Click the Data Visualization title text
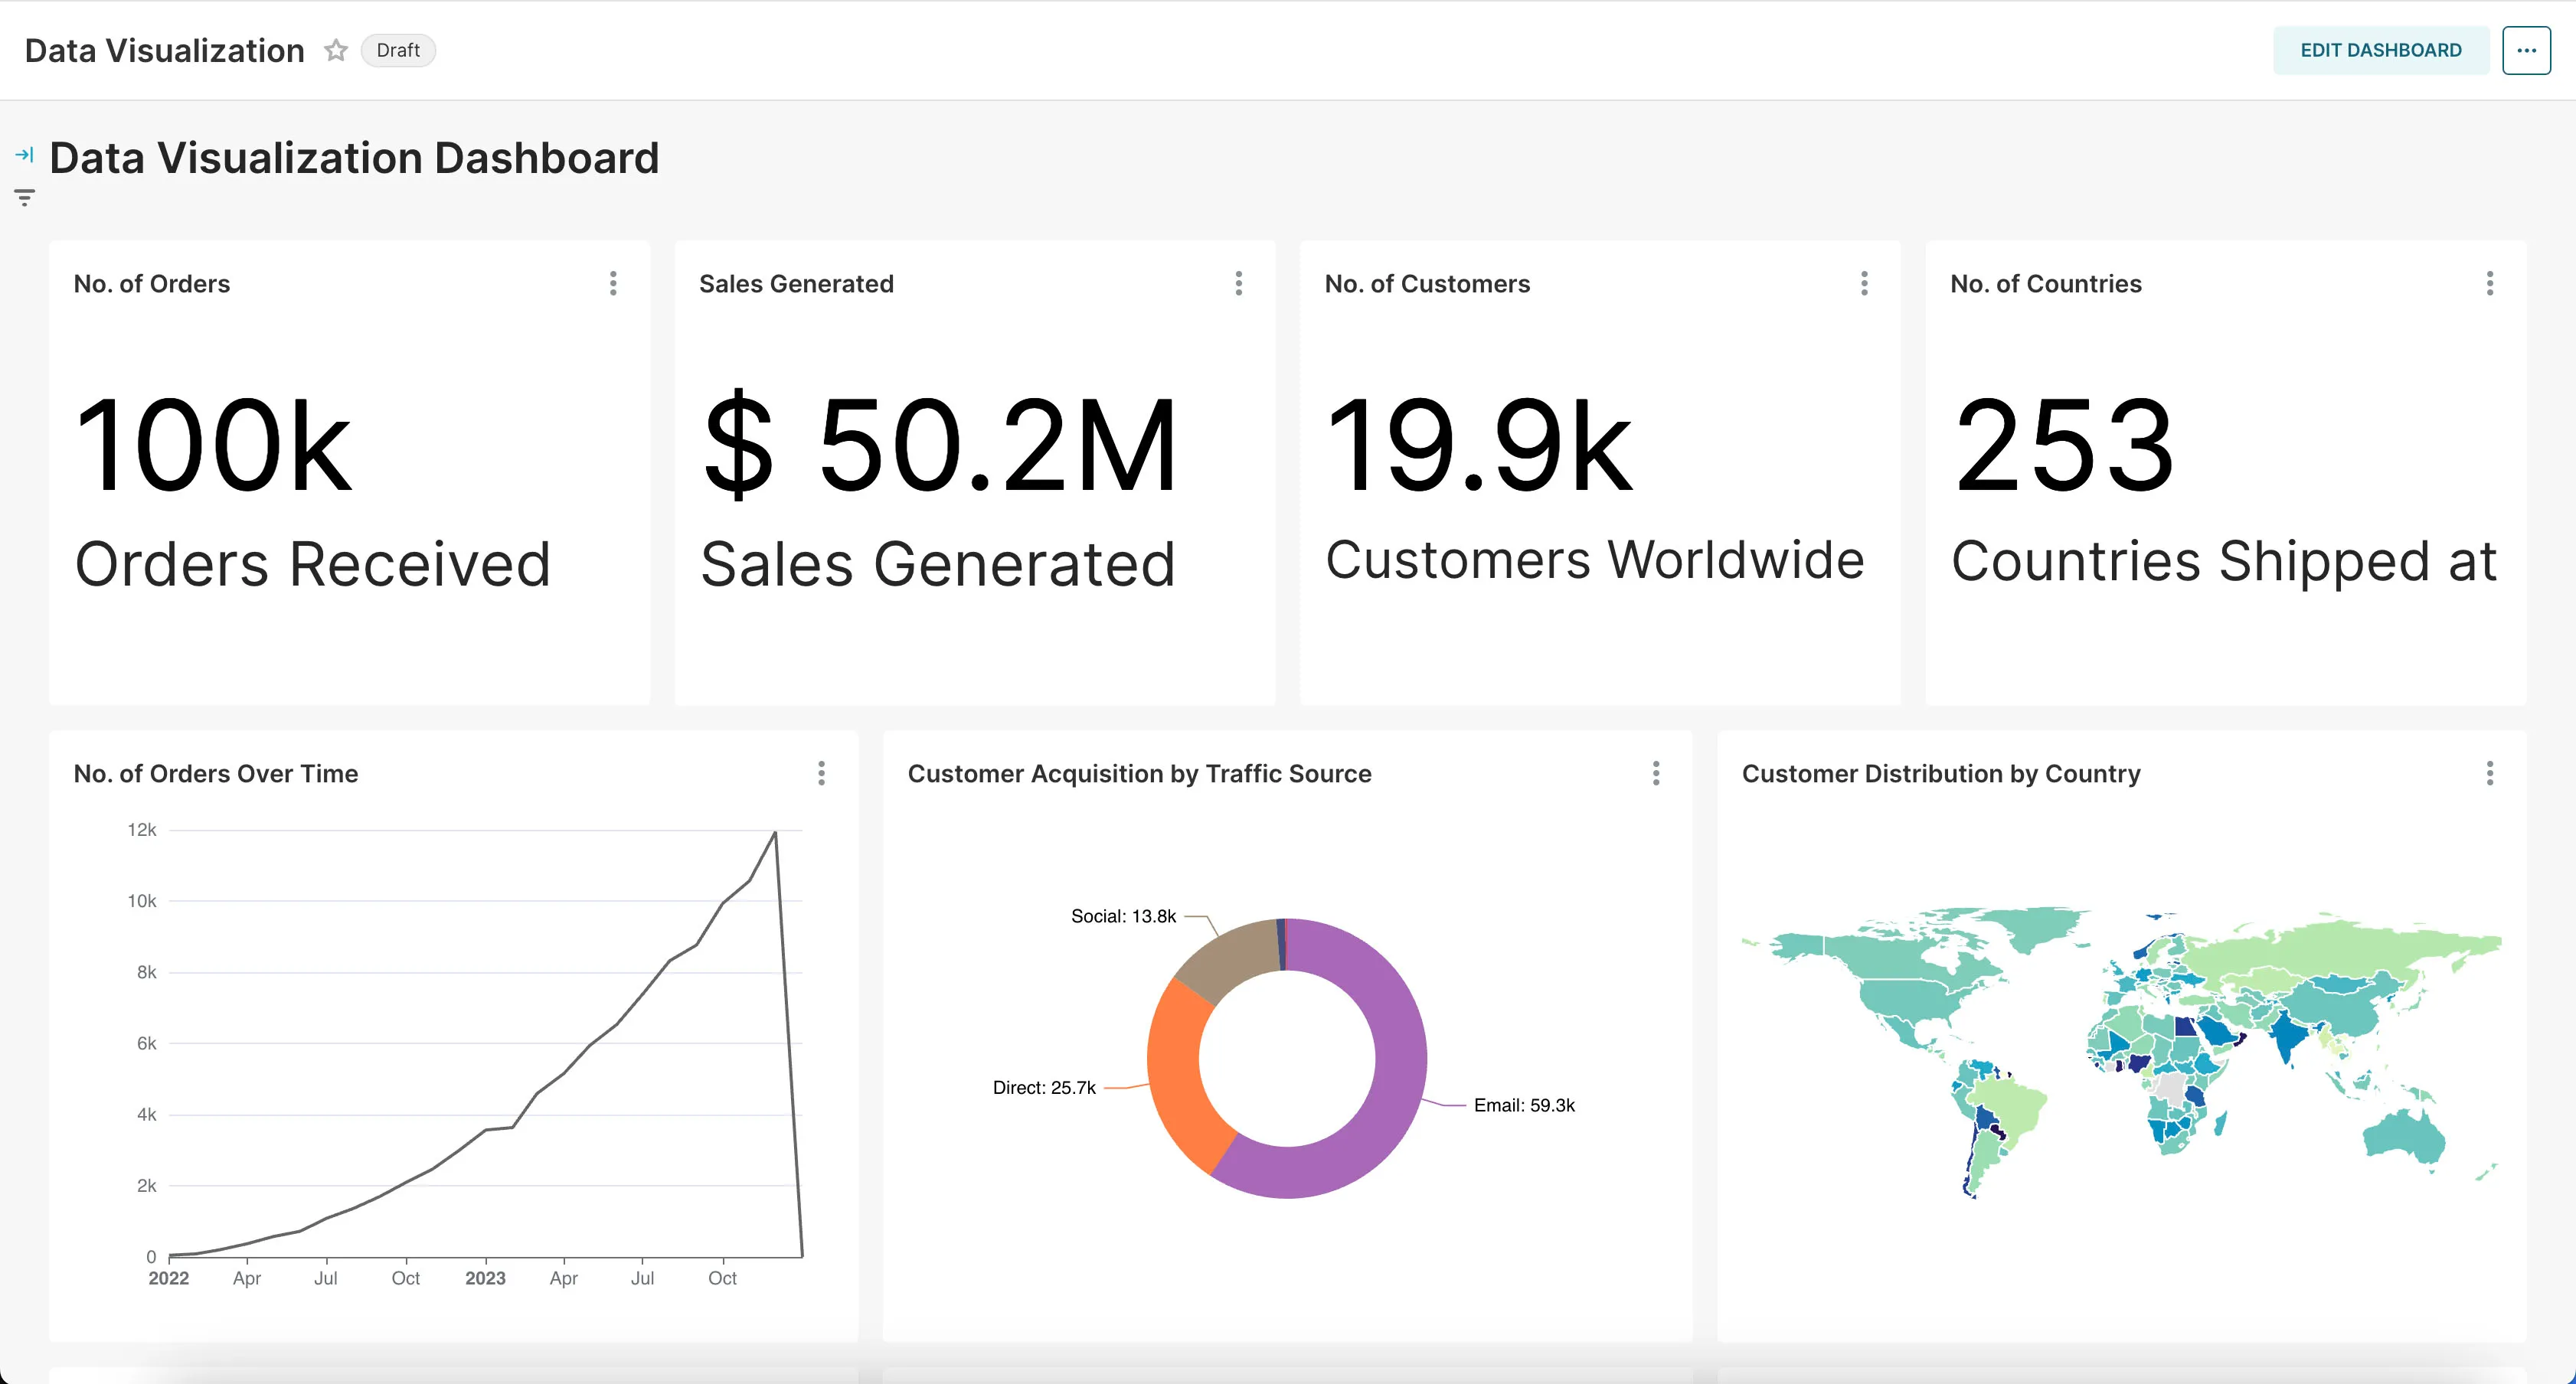2576x1384 pixels. pyautogui.click(x=164, y=50)
